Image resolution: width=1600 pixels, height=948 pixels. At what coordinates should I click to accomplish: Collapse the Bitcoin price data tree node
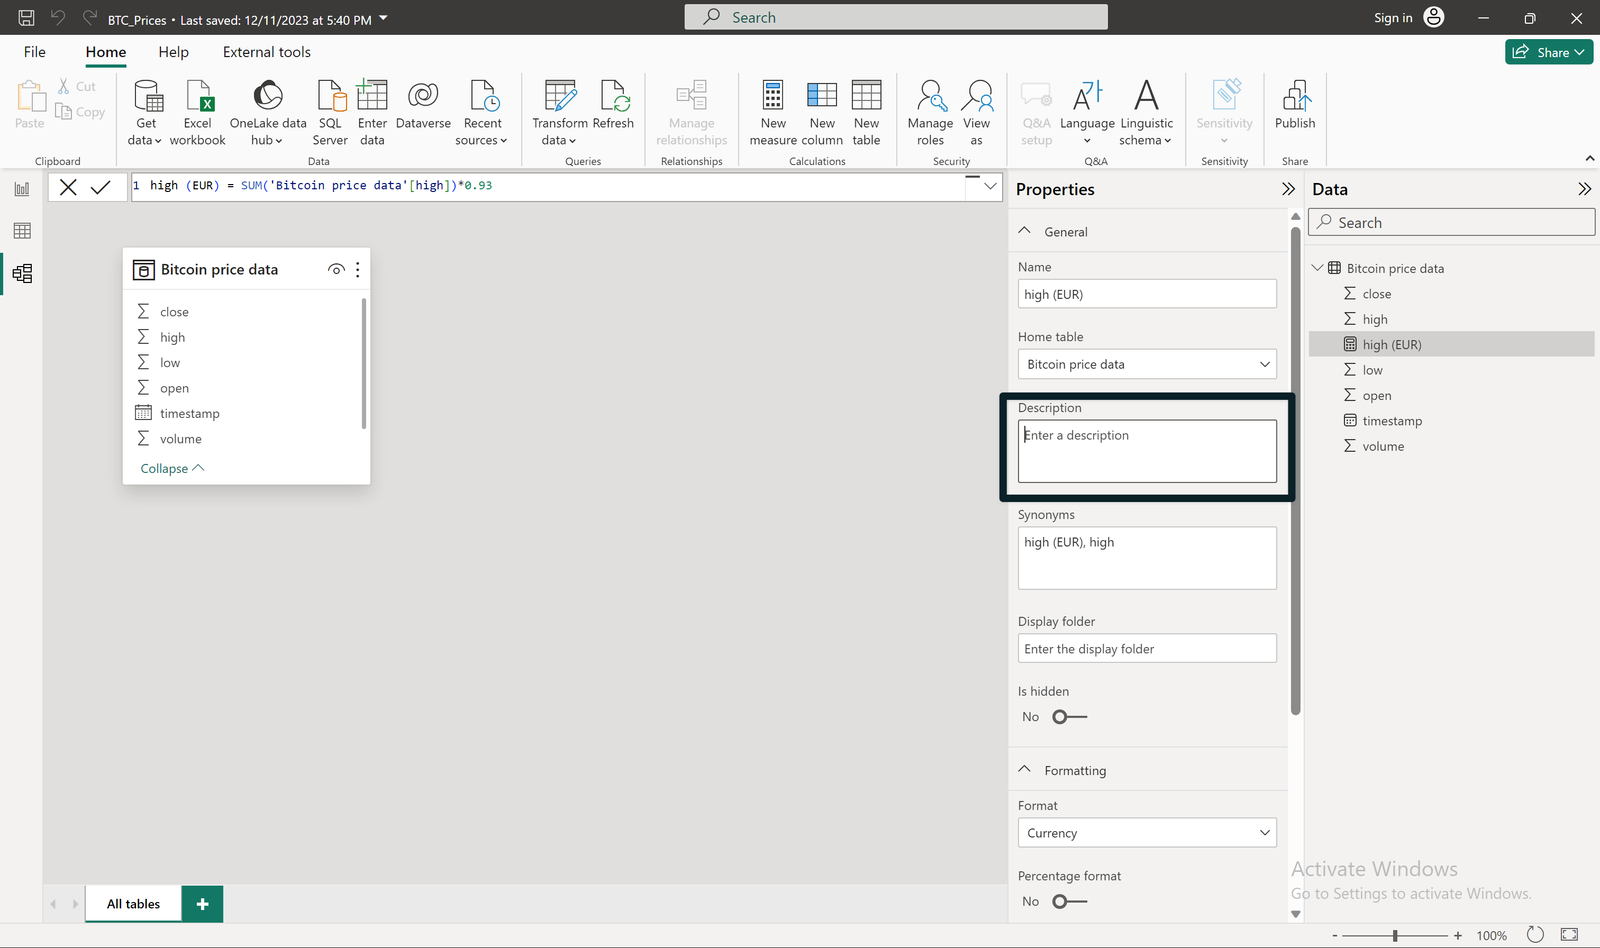point(1317,268)
